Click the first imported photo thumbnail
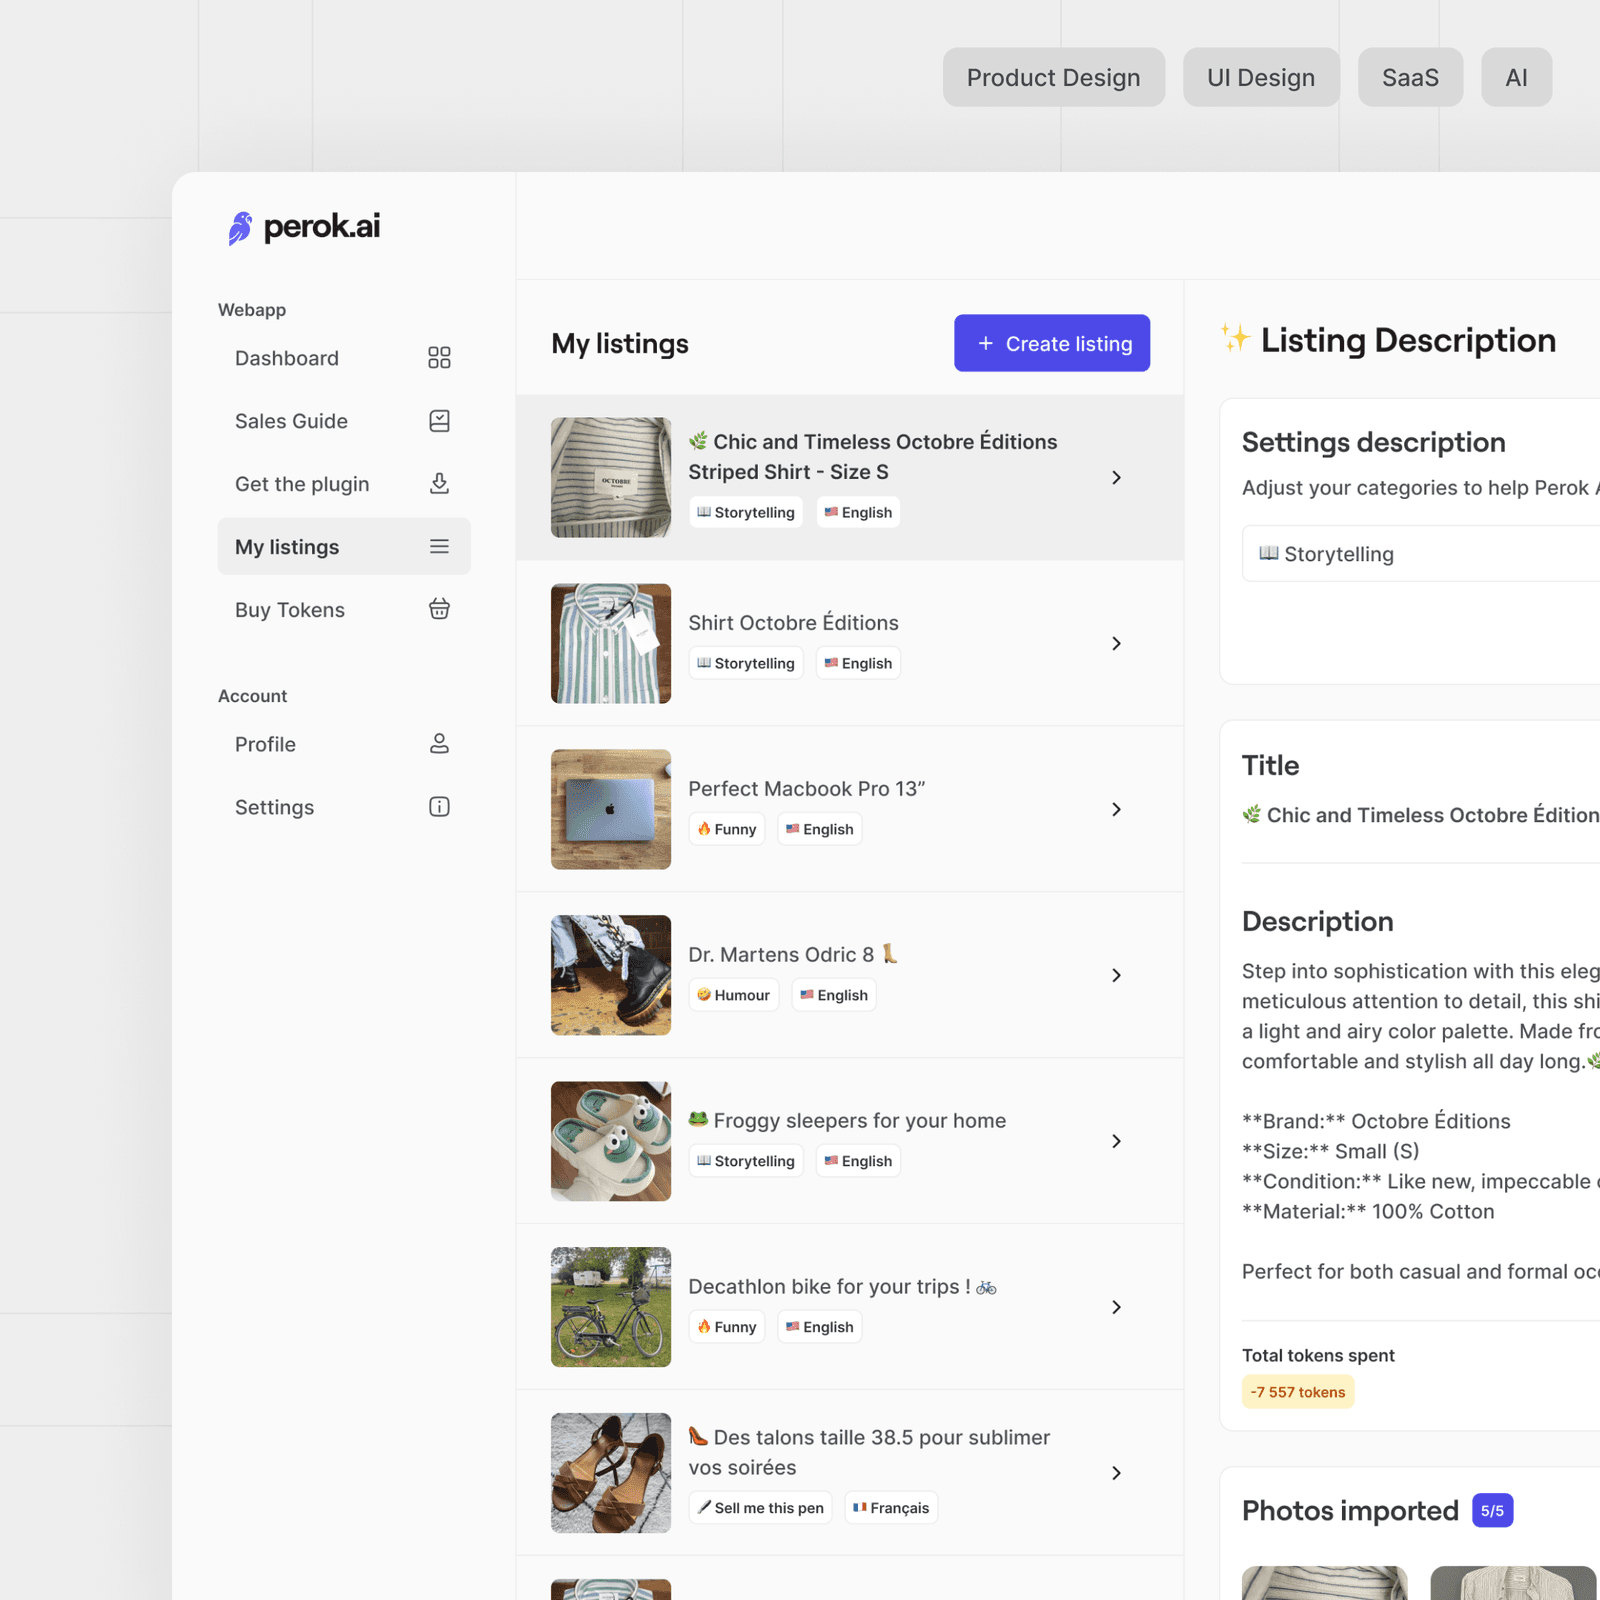Image resolution: width=1600 pixels, height=1600 pixels. tap(1325, 1583)
